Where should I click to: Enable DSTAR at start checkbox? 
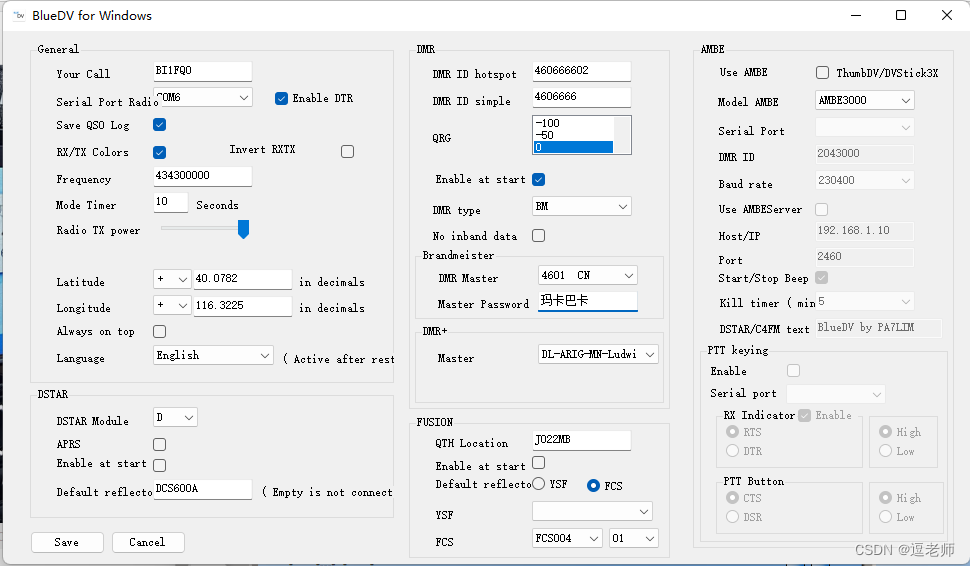click(x=160, y=465)
